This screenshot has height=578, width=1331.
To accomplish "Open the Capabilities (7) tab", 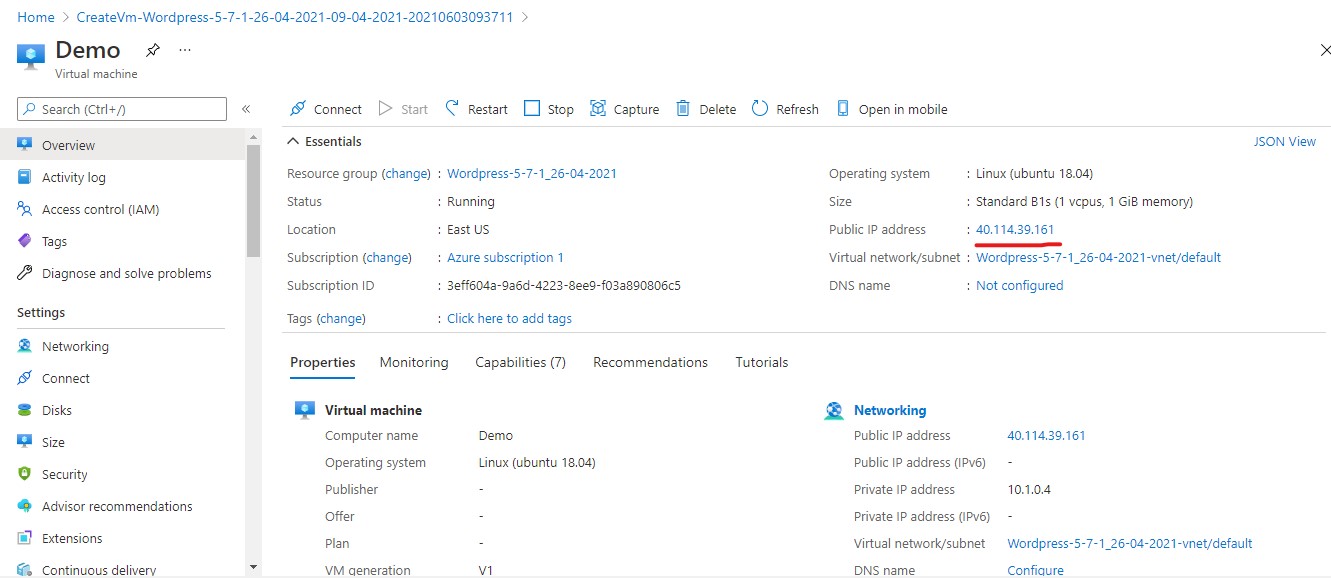I will point(520,362).
